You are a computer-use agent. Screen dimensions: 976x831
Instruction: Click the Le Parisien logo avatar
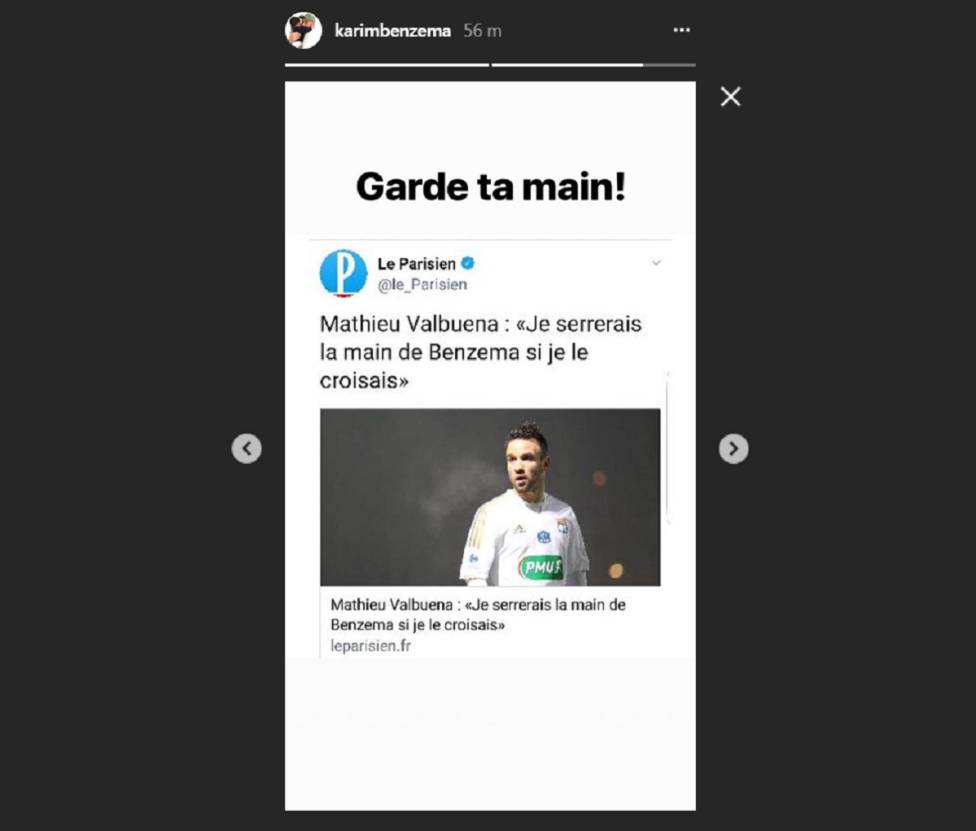point(344,273)
